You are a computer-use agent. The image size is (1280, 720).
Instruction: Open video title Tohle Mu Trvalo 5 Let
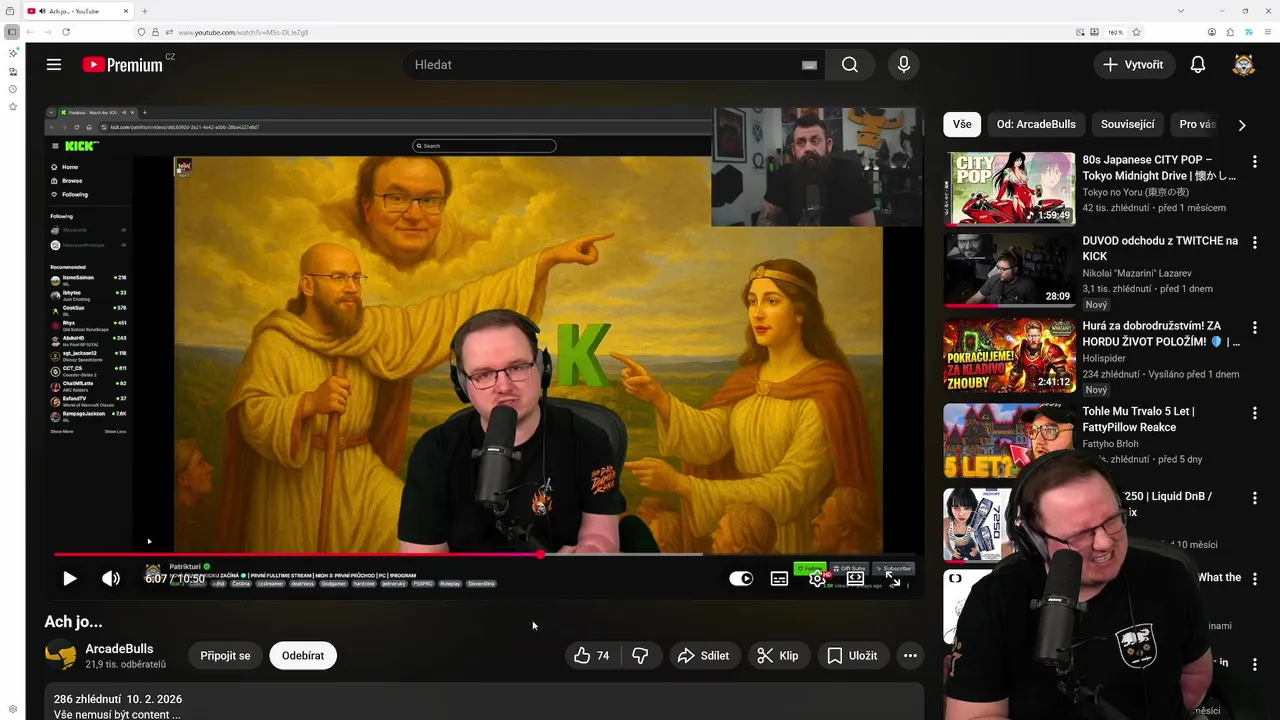coord(1138,419)
